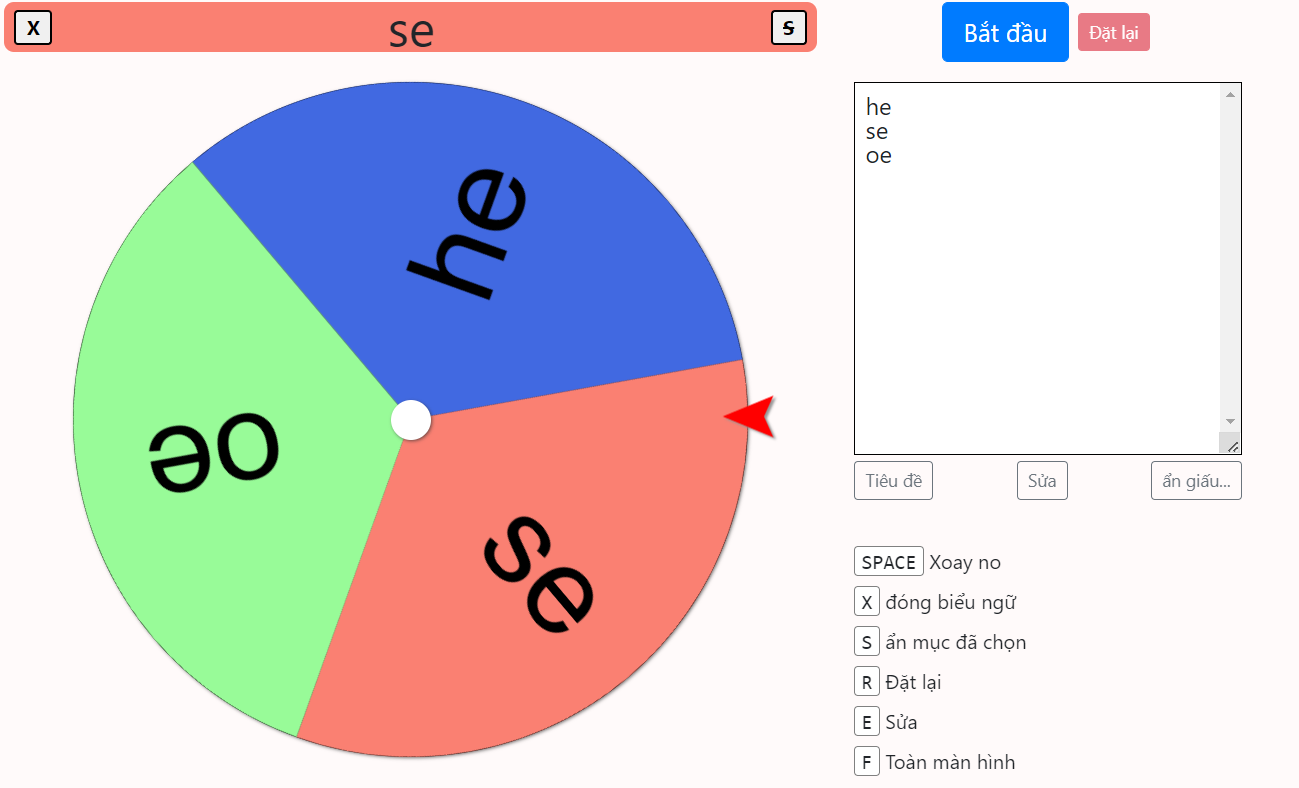Click the F fullscreen shortcut key
This screenshot has height=788, width=1299.
(x=867, y=762)
